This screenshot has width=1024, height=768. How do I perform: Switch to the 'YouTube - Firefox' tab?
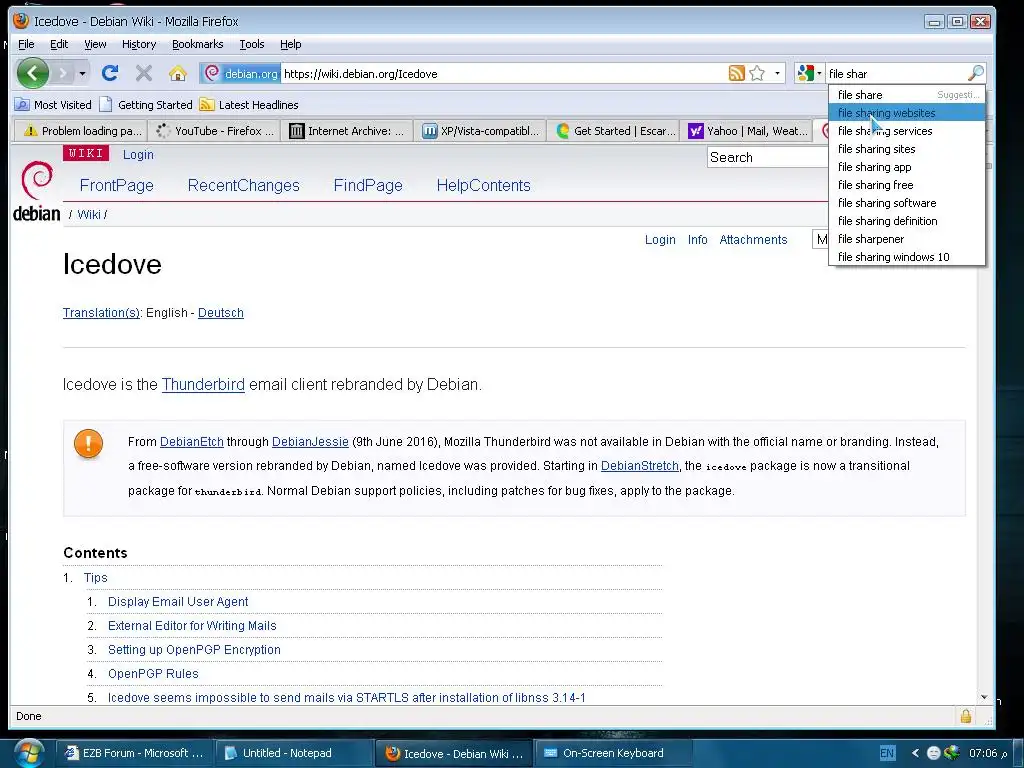[215, 131]
